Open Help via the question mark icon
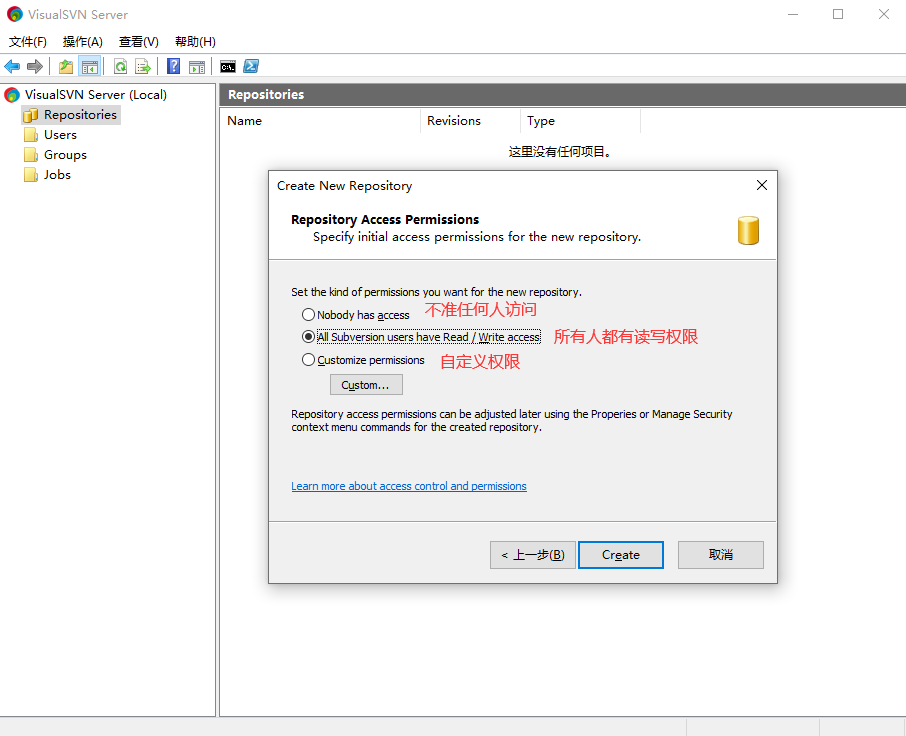The width and height of the screenshot is (906, 736). pyautogui.click(x=174, y=67)
